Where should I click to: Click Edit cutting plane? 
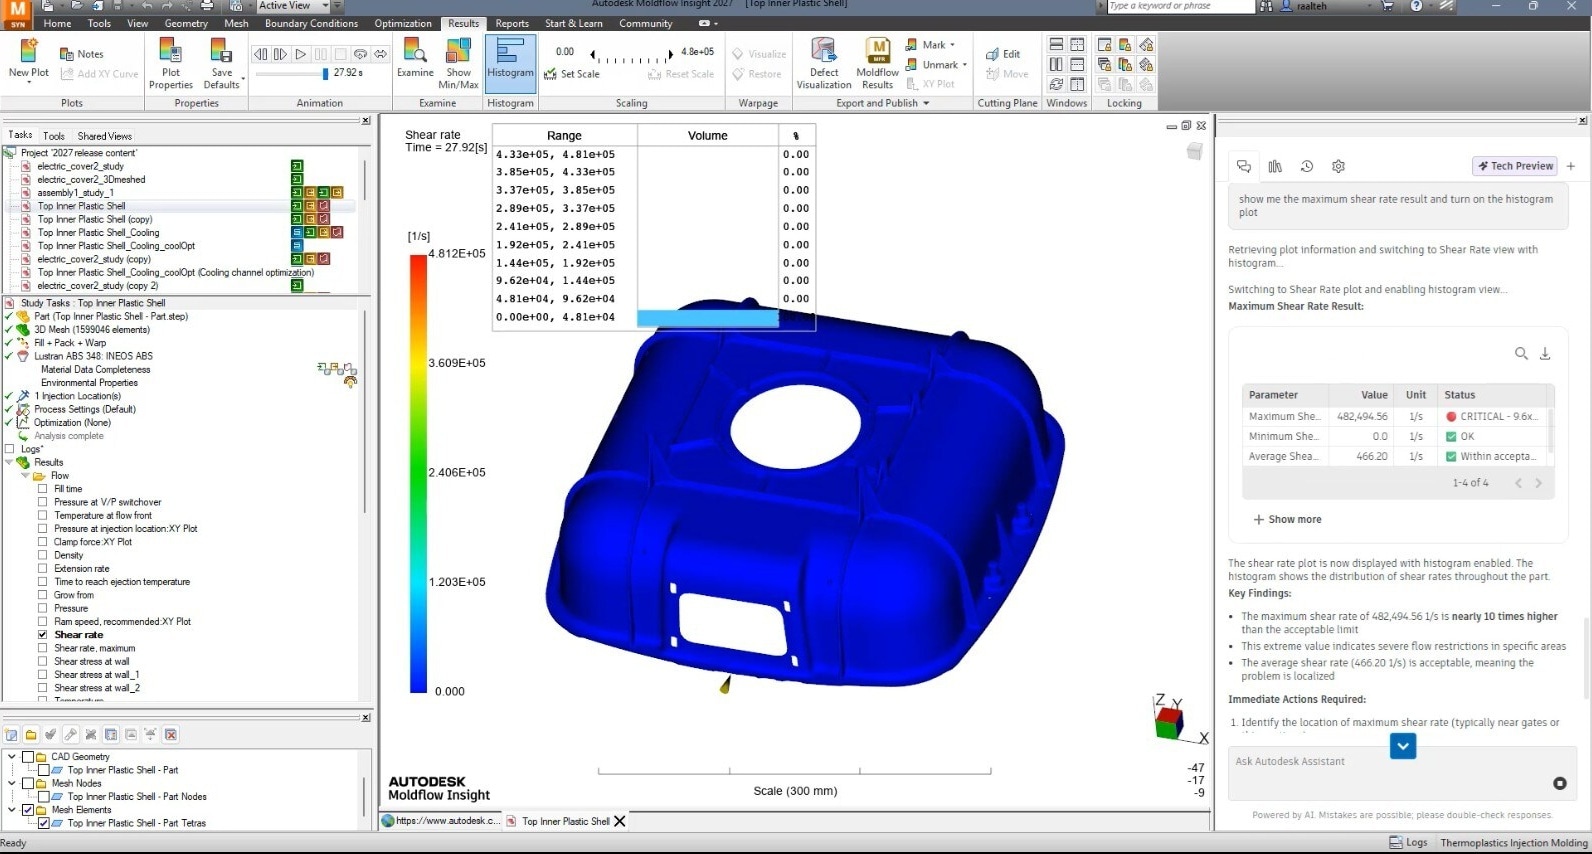(1003, 54)
